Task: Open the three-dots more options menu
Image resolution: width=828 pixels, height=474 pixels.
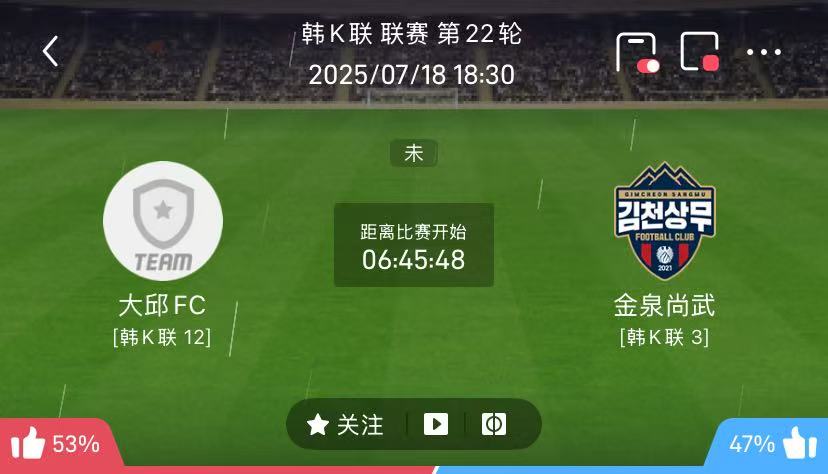Action: click(x=764, y=52)
